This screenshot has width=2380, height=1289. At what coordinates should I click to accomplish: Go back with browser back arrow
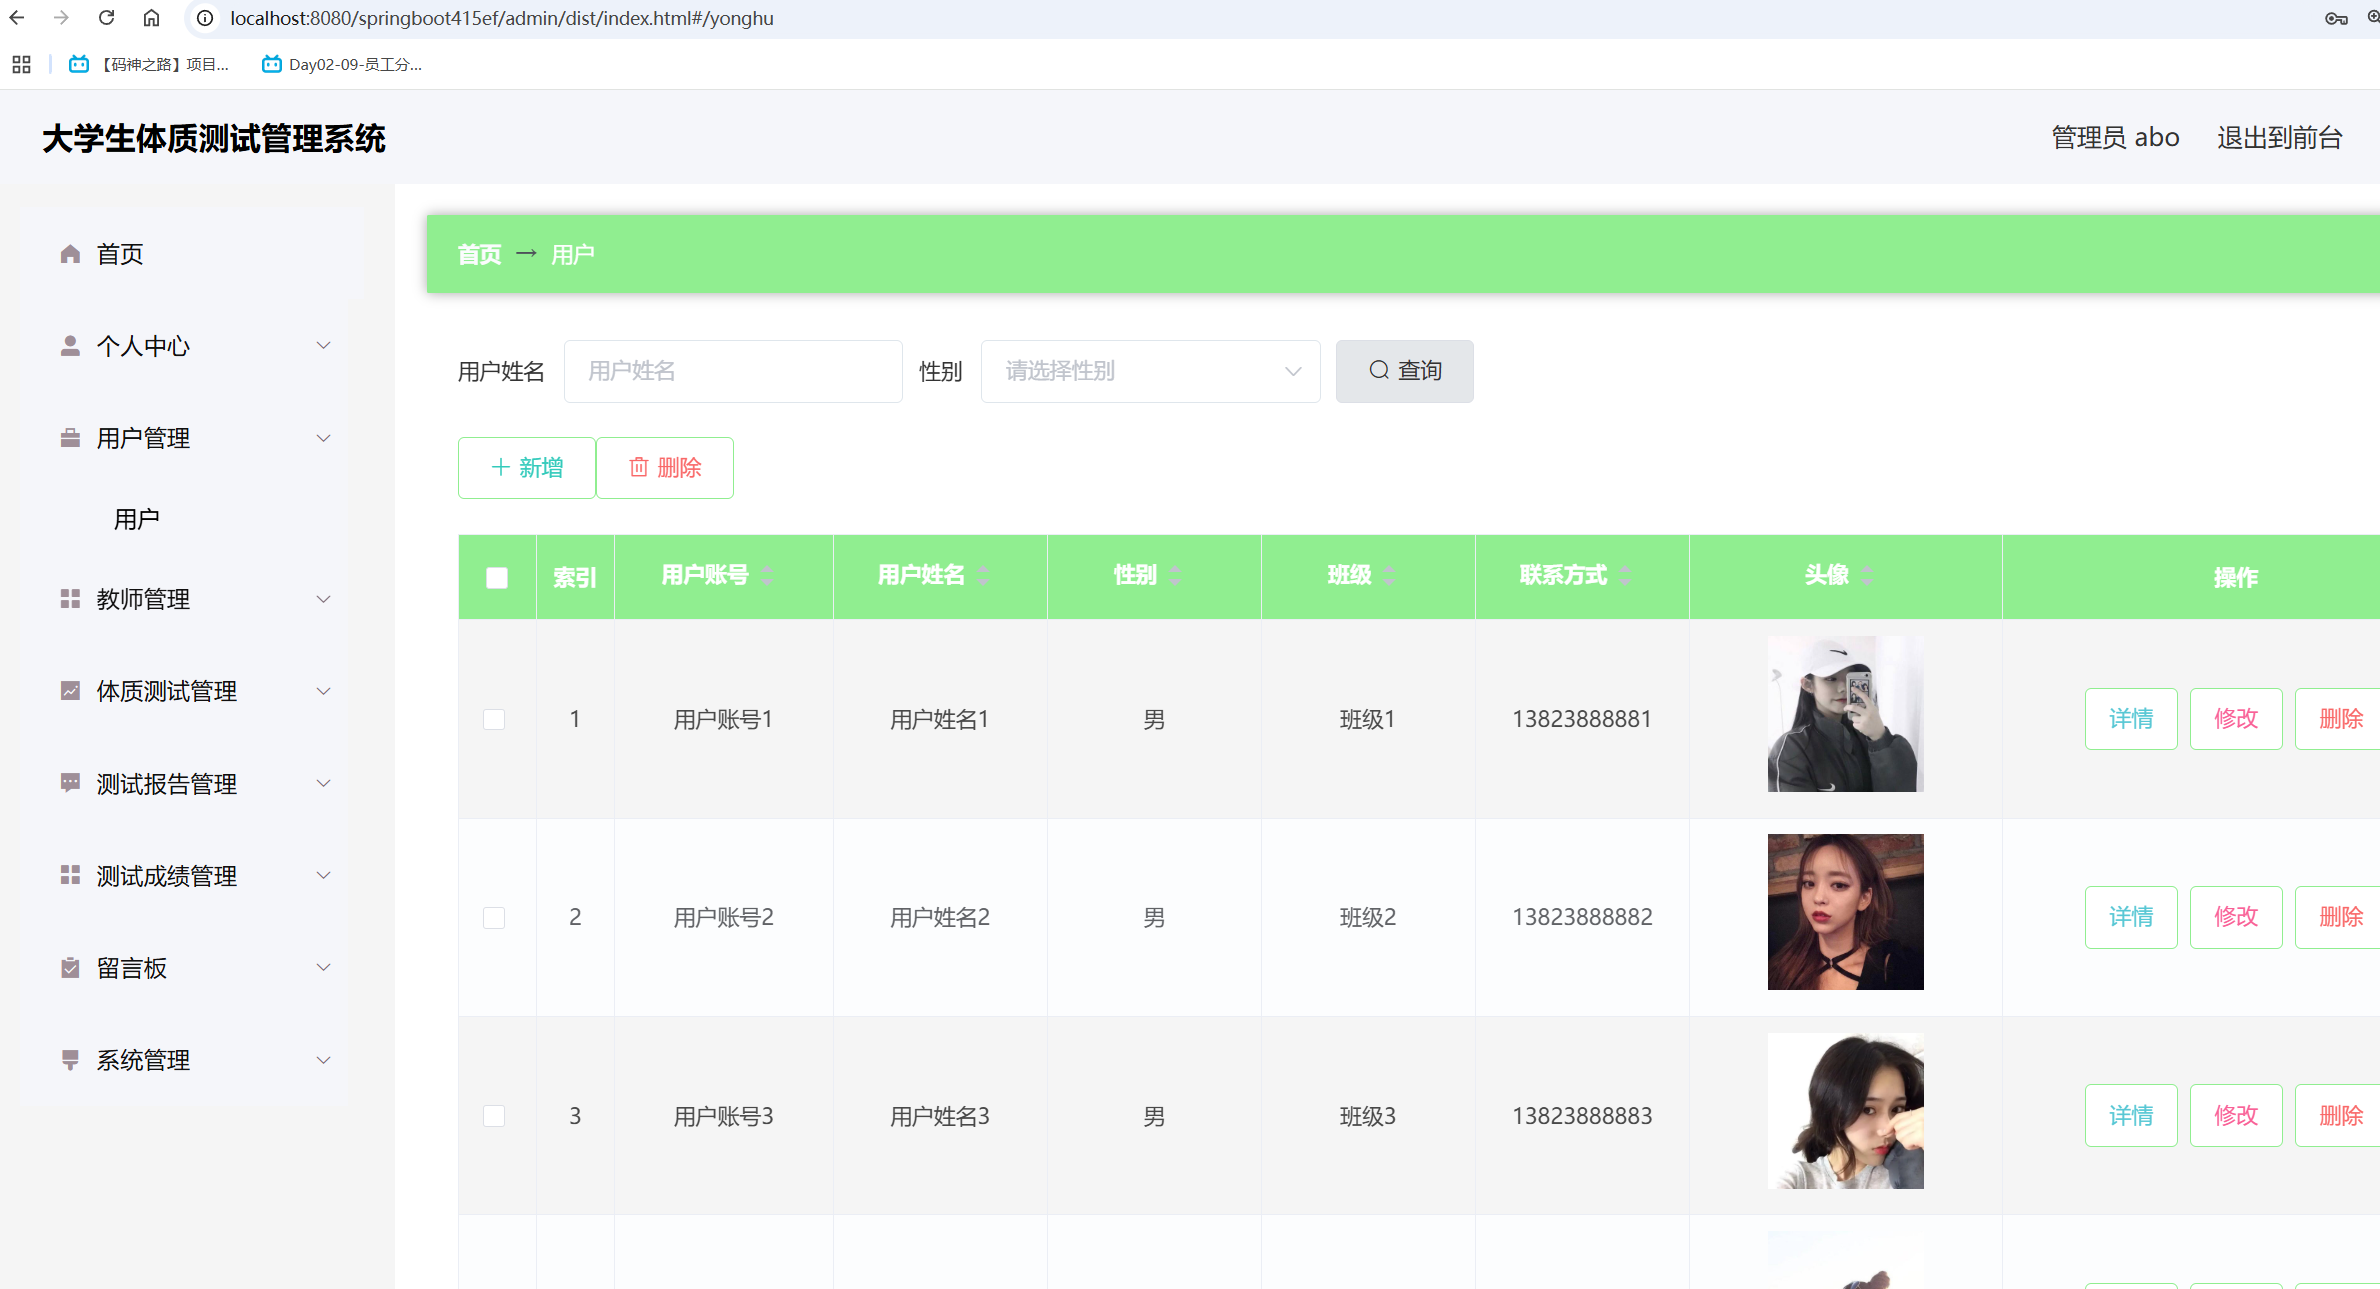click(x=17, y=18)
